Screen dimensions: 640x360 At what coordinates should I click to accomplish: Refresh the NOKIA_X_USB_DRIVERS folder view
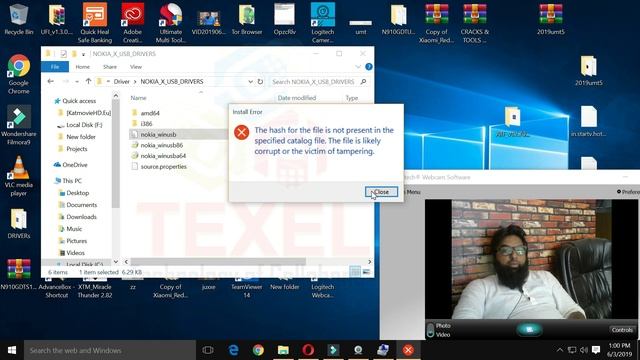click(260, 82)
